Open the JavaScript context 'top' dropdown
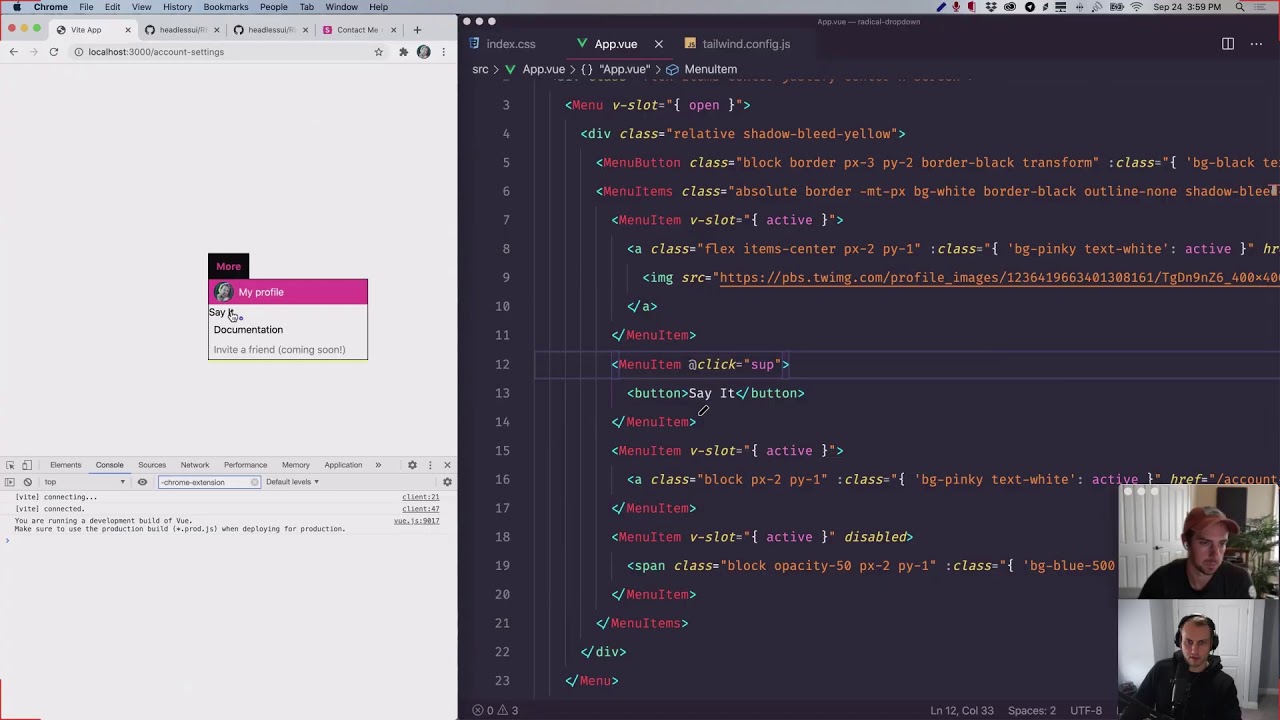 [84, 482]
